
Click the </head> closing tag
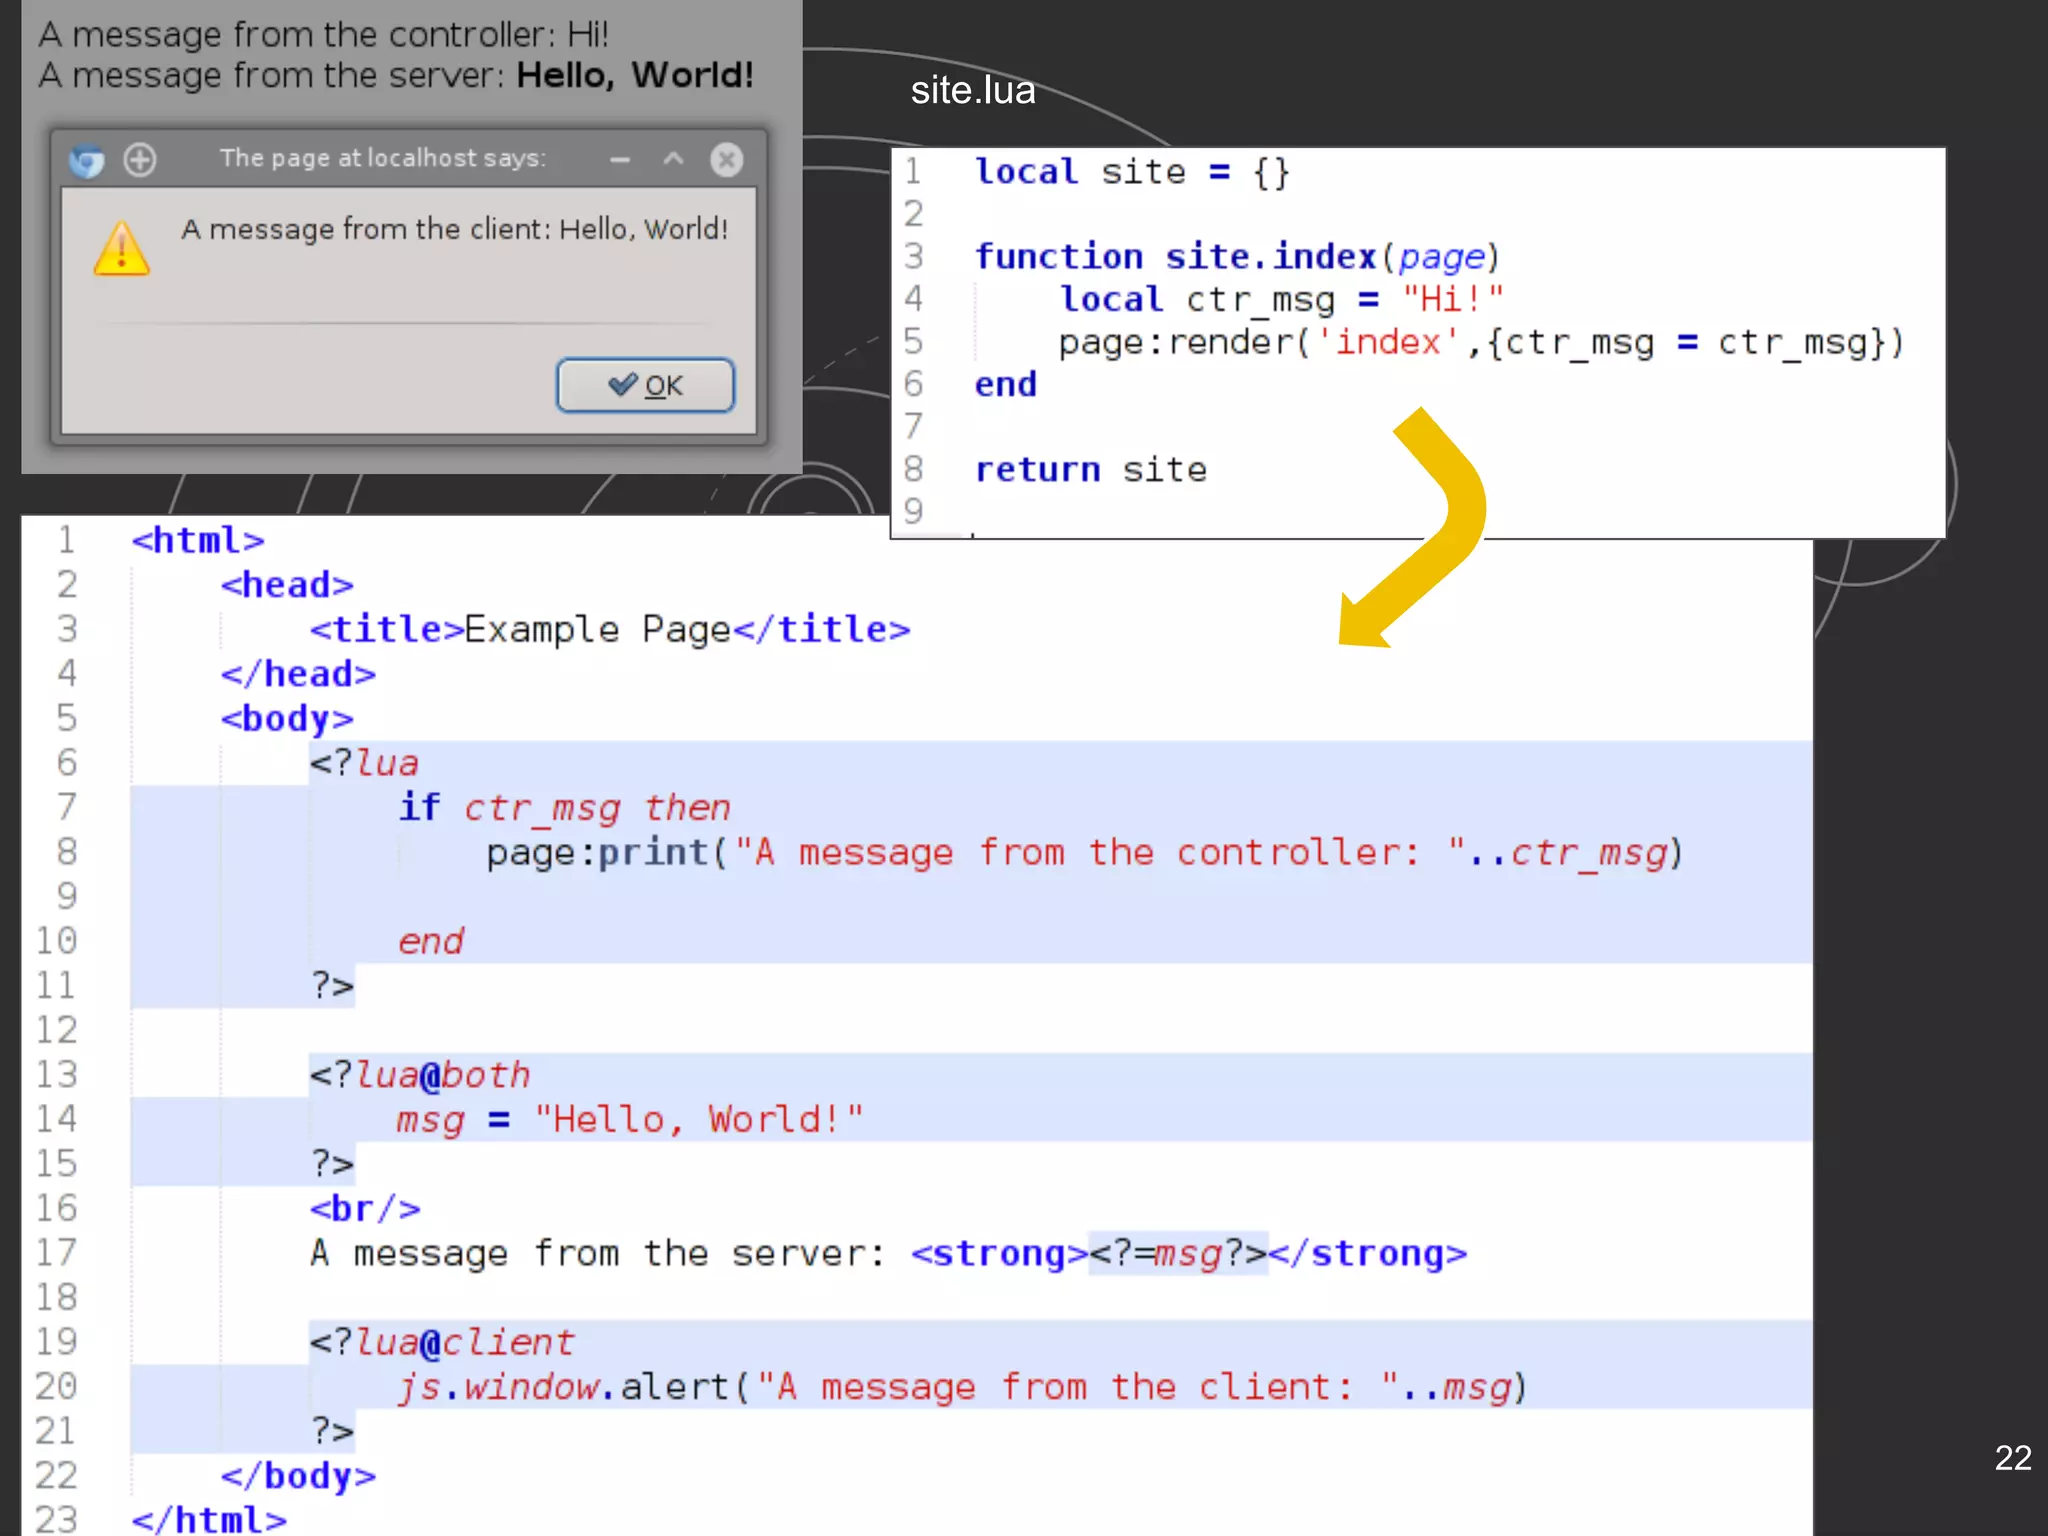click(x=298, y=674)
